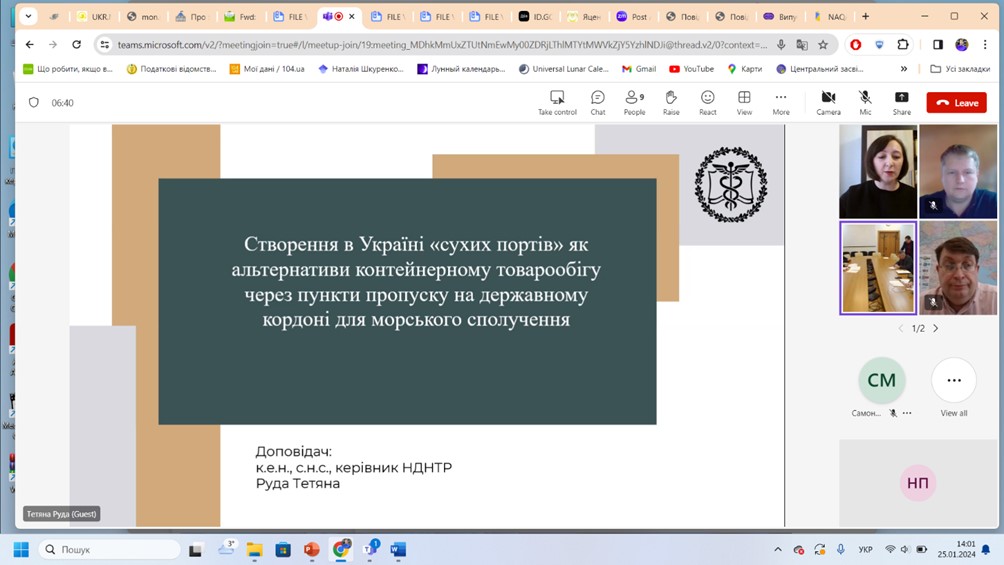Open the Карти bookmark
1004x565 pixels.
pos(745,69)
